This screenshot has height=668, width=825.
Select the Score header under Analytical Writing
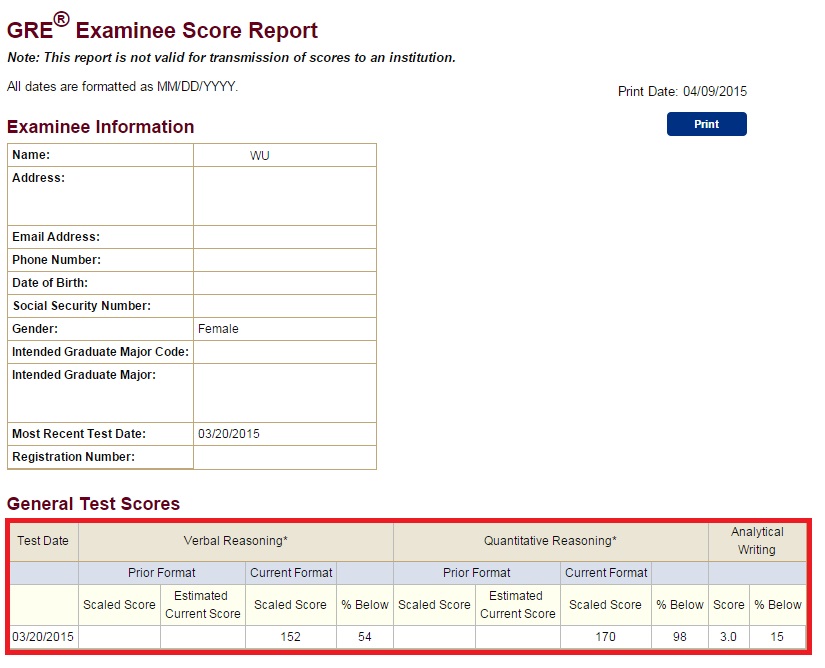[x=729, y=605]
